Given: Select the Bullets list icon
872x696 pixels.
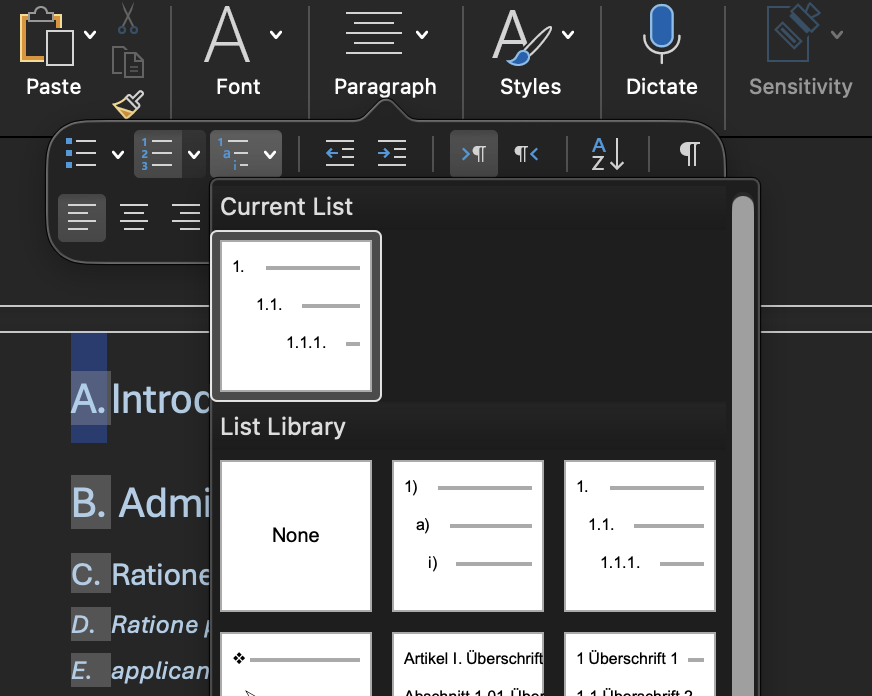Looking at the screenshot, I should [x=83, y=153].
